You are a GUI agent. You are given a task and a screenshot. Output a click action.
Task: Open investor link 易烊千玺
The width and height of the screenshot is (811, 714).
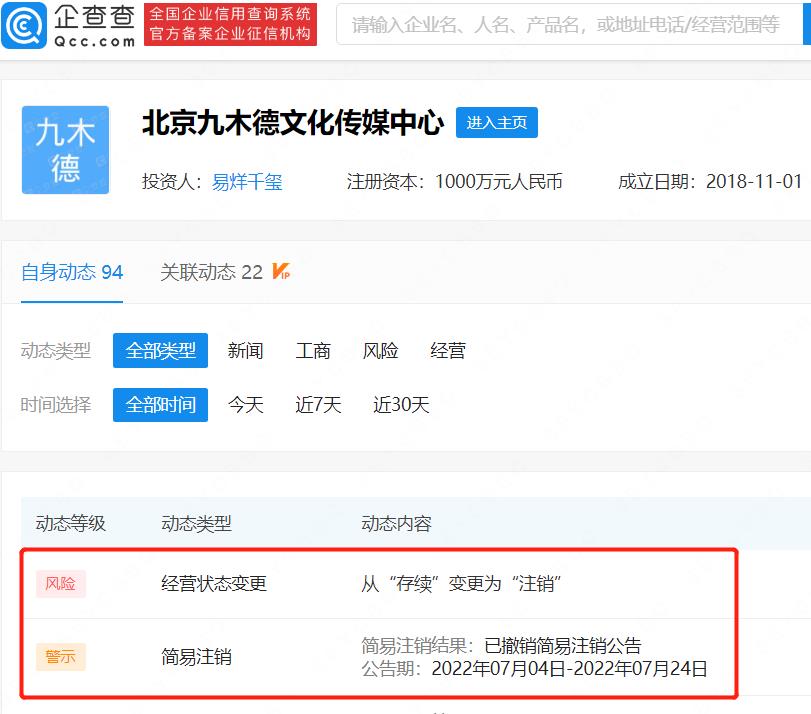pos(247,182)
